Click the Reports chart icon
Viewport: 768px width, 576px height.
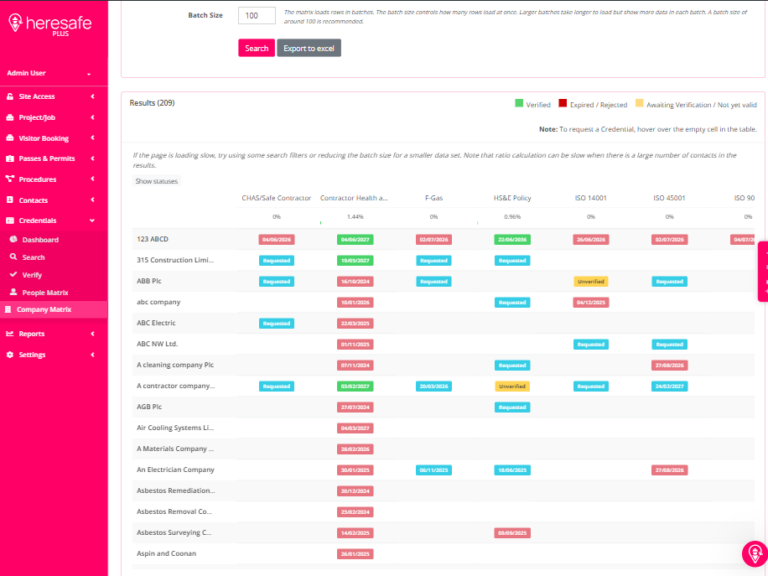coord(10,334)
